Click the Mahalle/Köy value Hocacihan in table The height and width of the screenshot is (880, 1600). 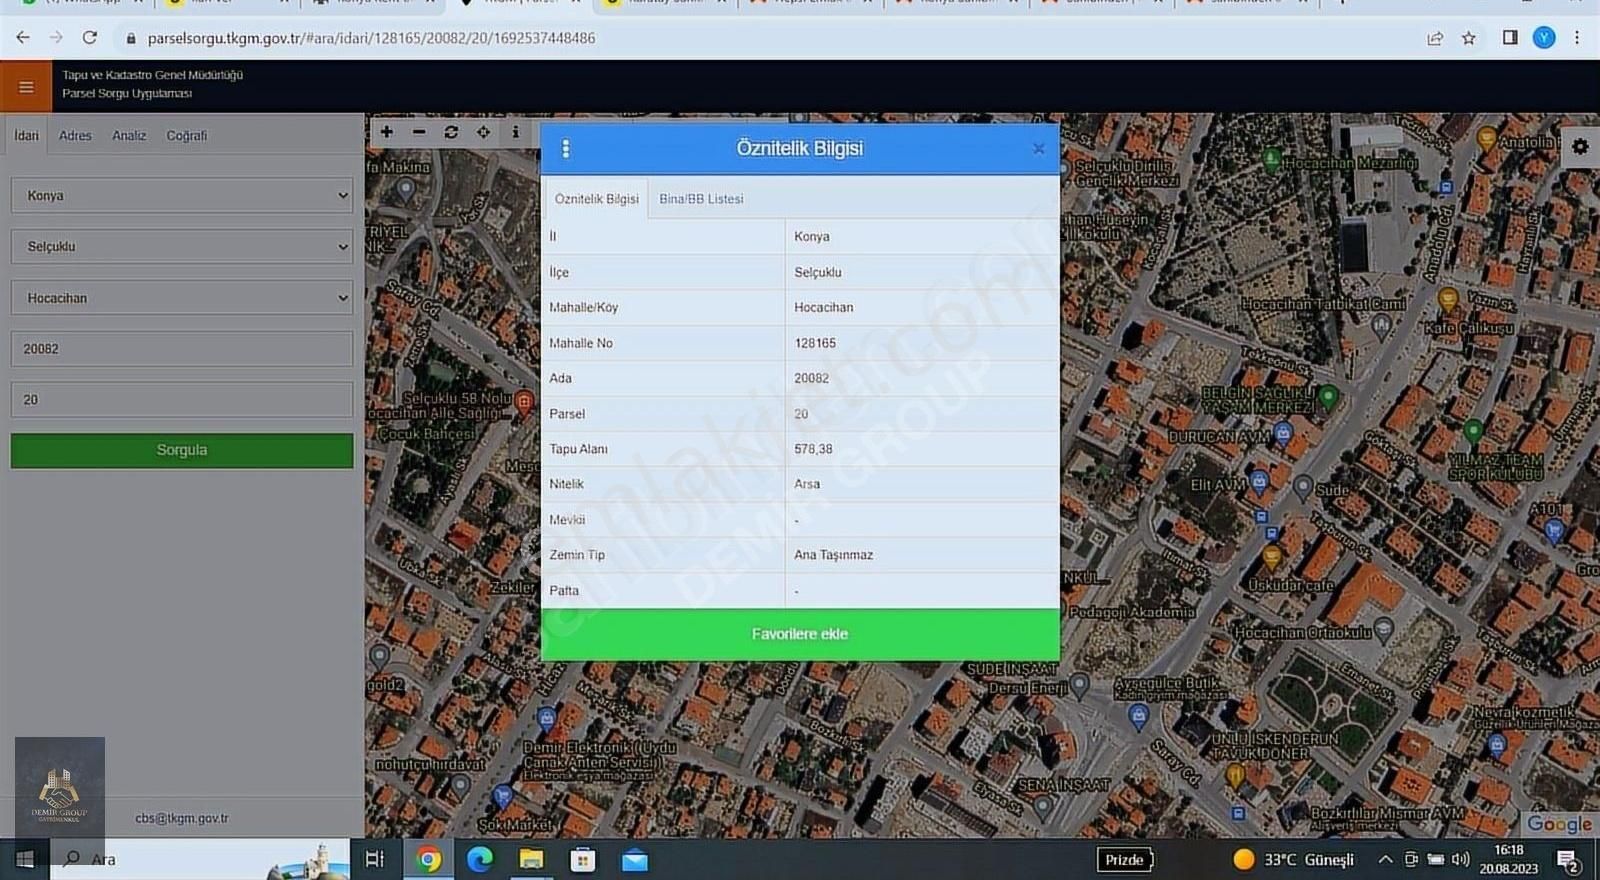[824, 307]
